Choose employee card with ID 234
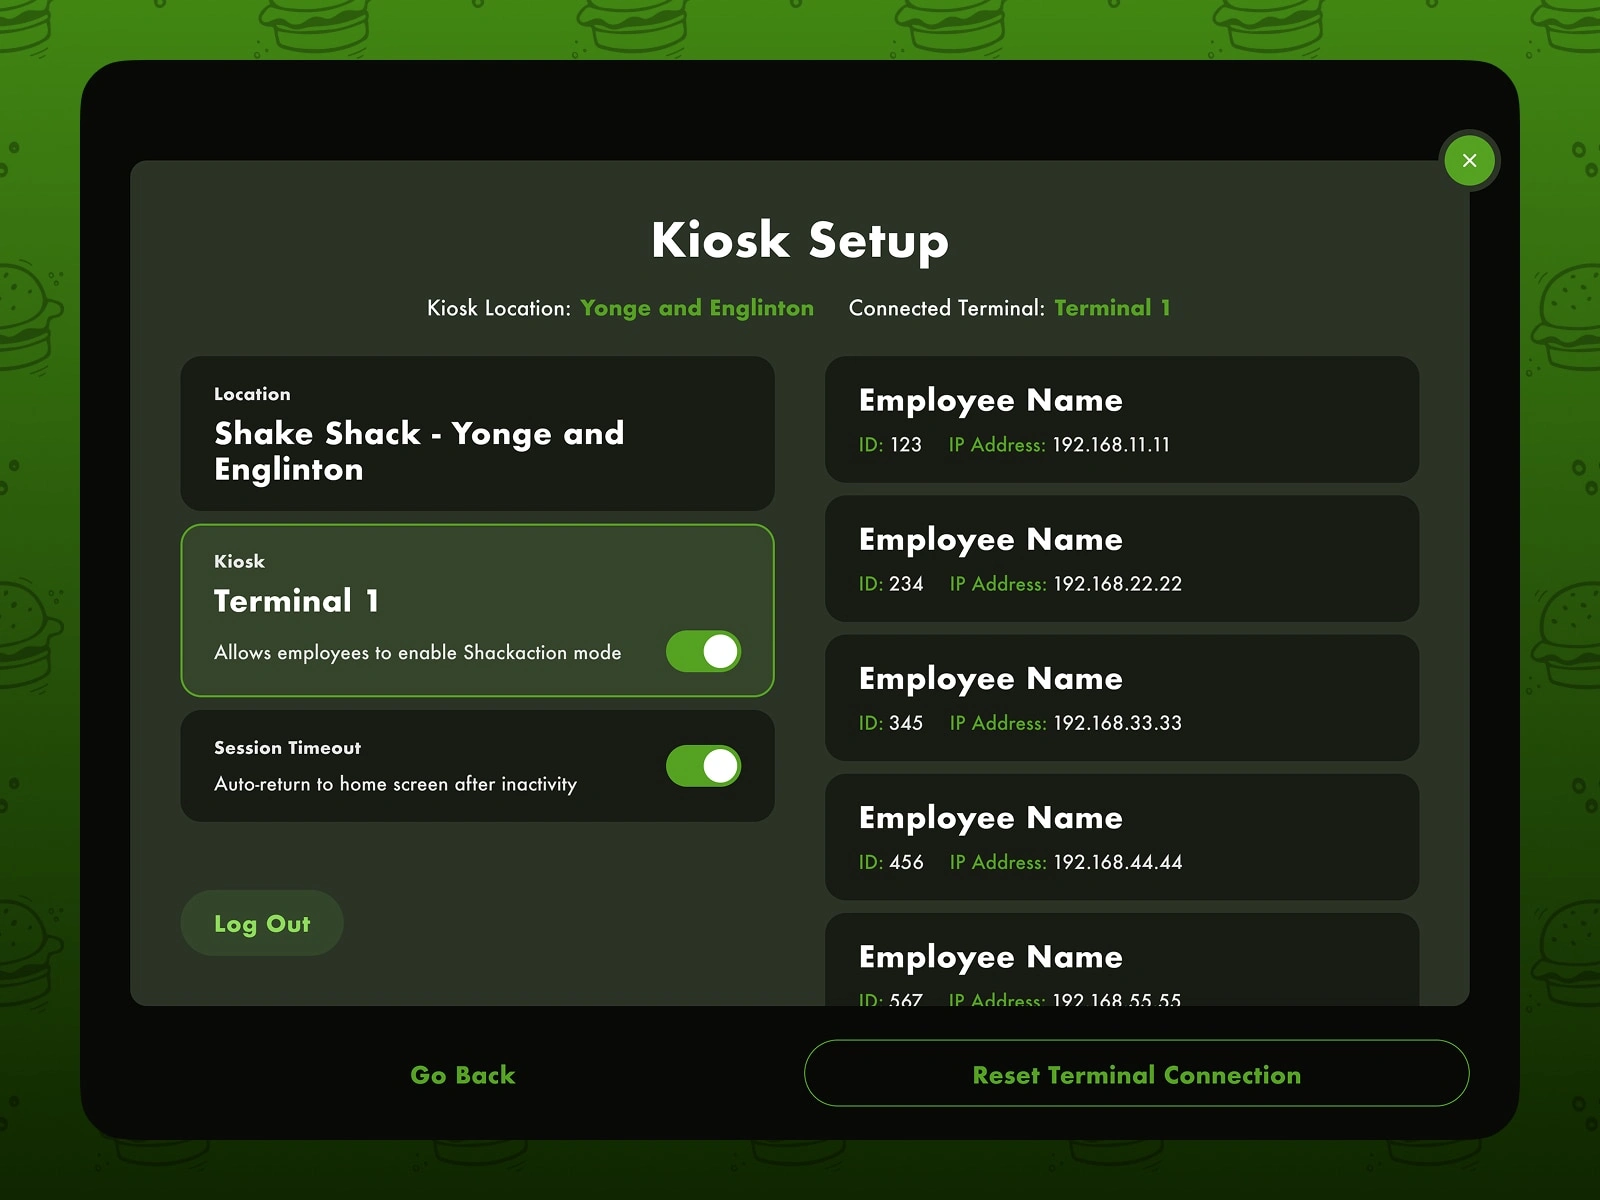 1122,559
